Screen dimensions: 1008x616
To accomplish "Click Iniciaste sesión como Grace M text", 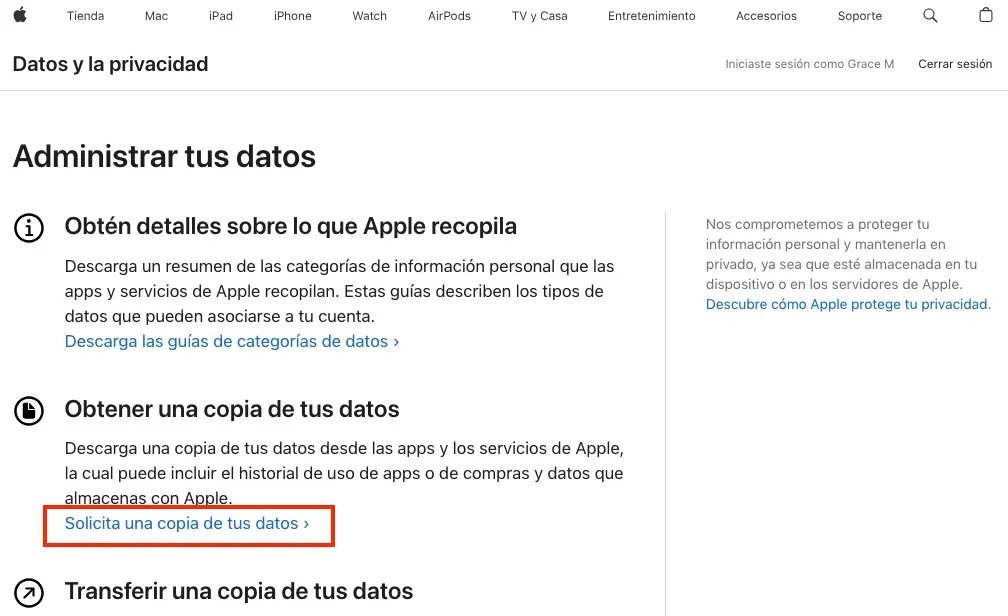I will pos(809,64).
